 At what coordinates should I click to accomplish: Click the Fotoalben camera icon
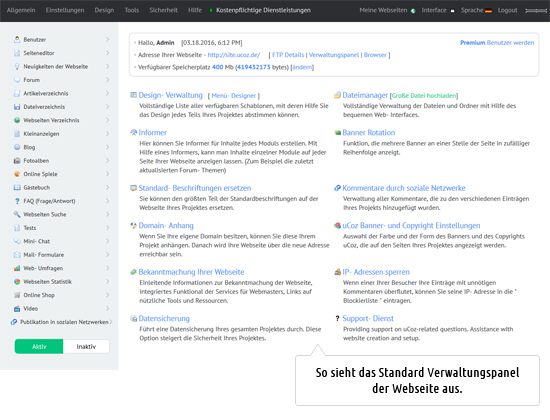tap(17, 161)
